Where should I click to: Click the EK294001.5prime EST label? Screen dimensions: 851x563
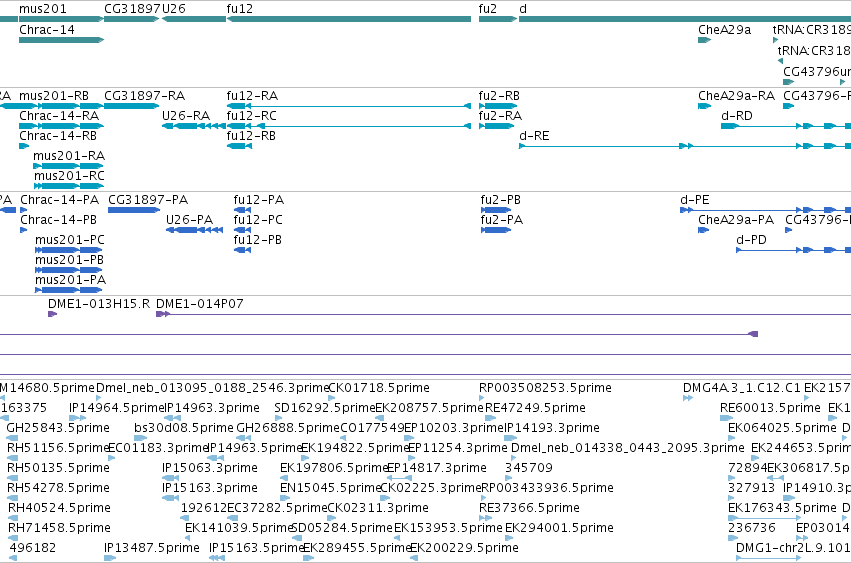pyautogui.click(x=560, y=529)
